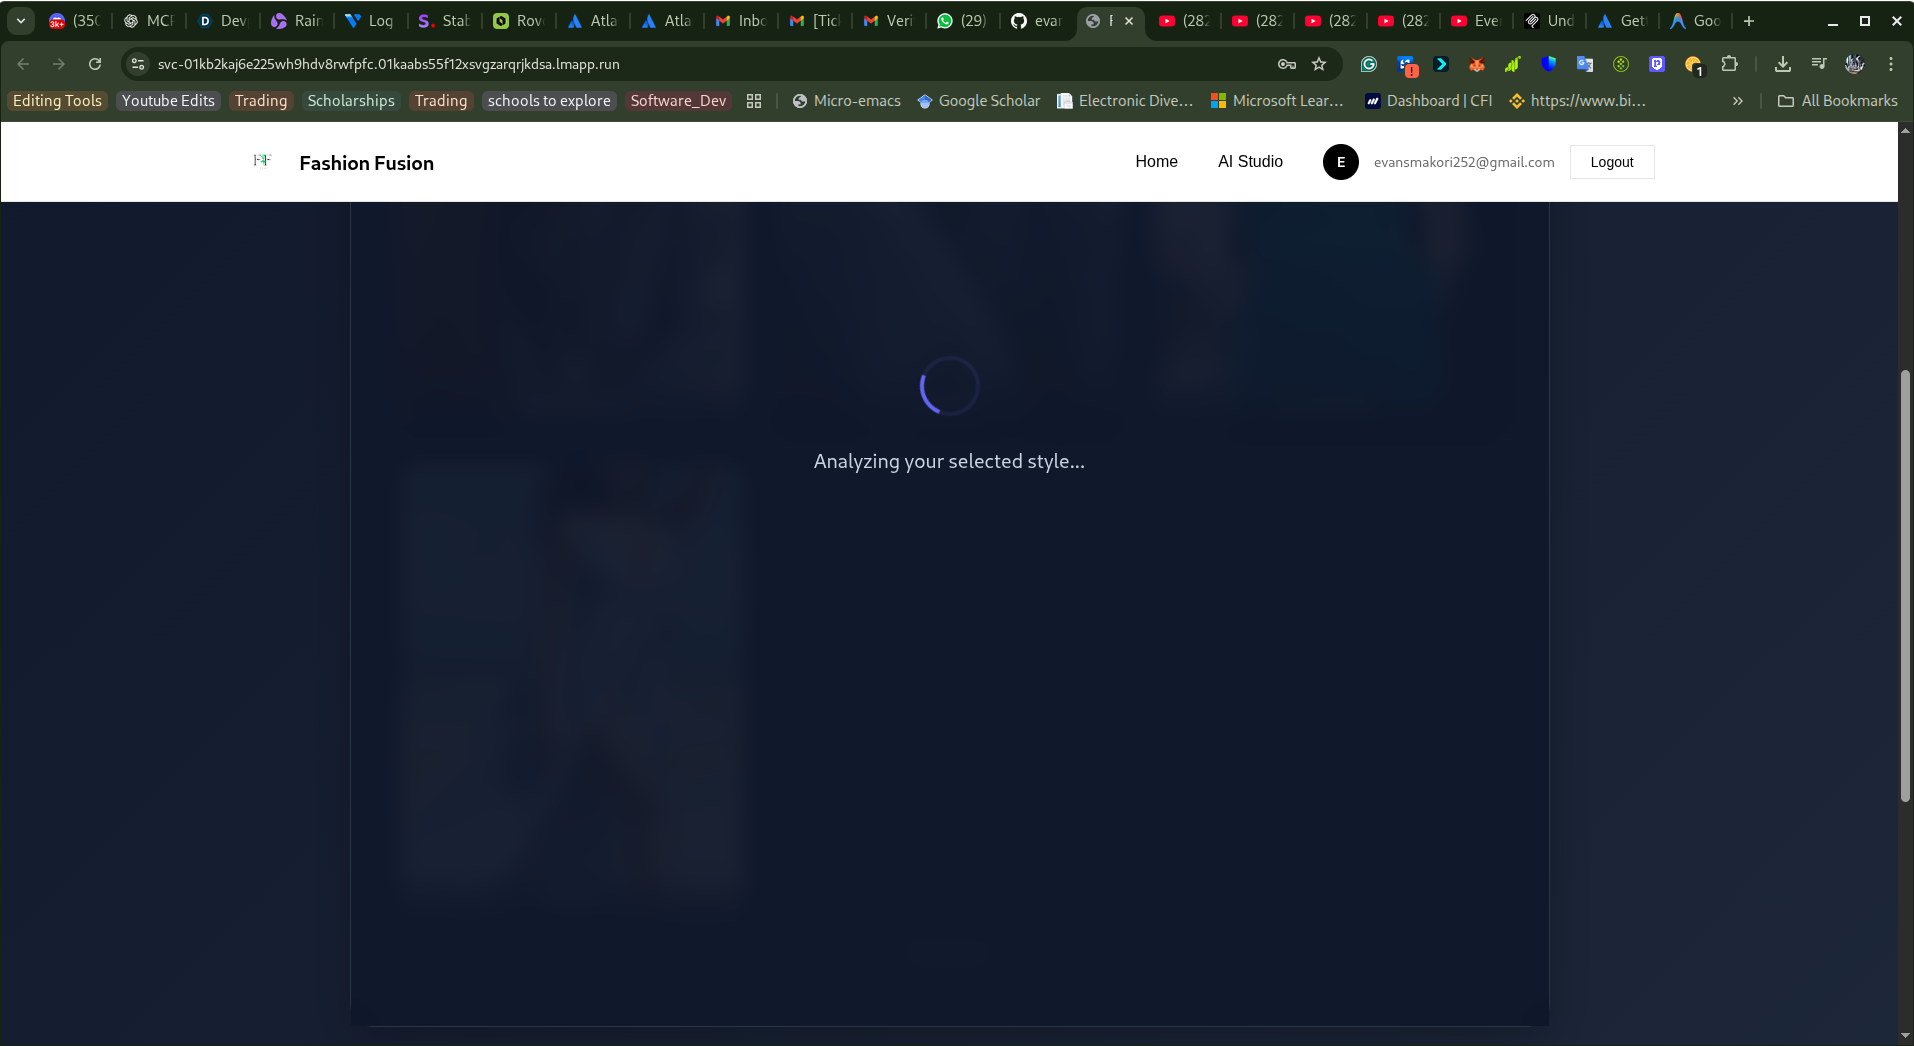Screen dimensions: 1914x1046
Task: View site information icon in address bar
Action: [x=138, y=64]
